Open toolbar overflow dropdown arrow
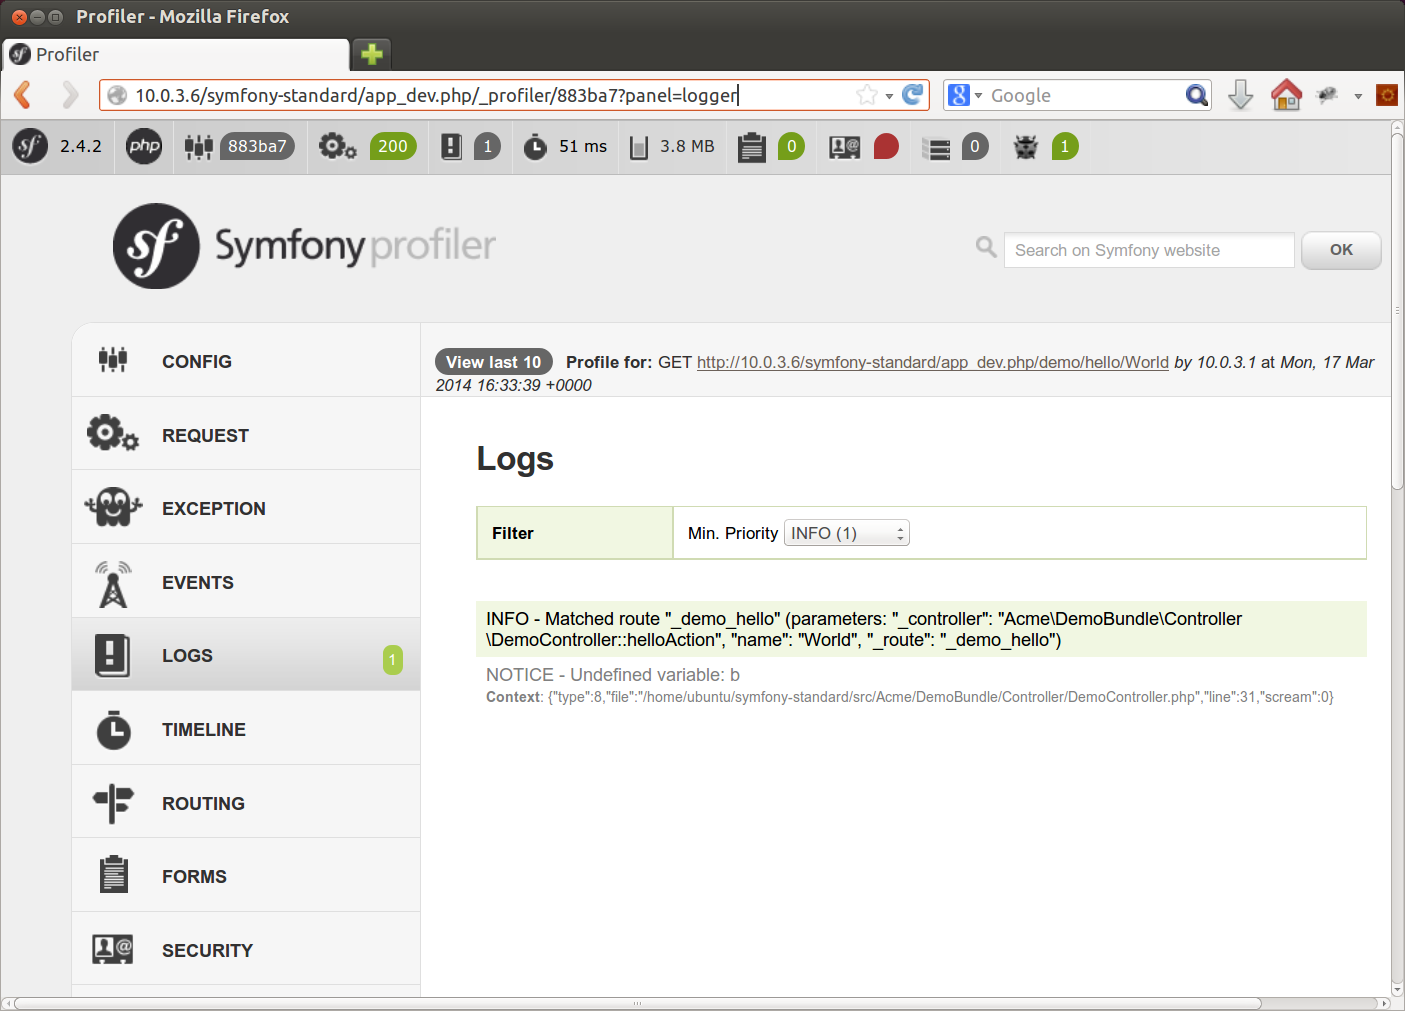Screen dimensions: 1405x1011 [1358, 96]
